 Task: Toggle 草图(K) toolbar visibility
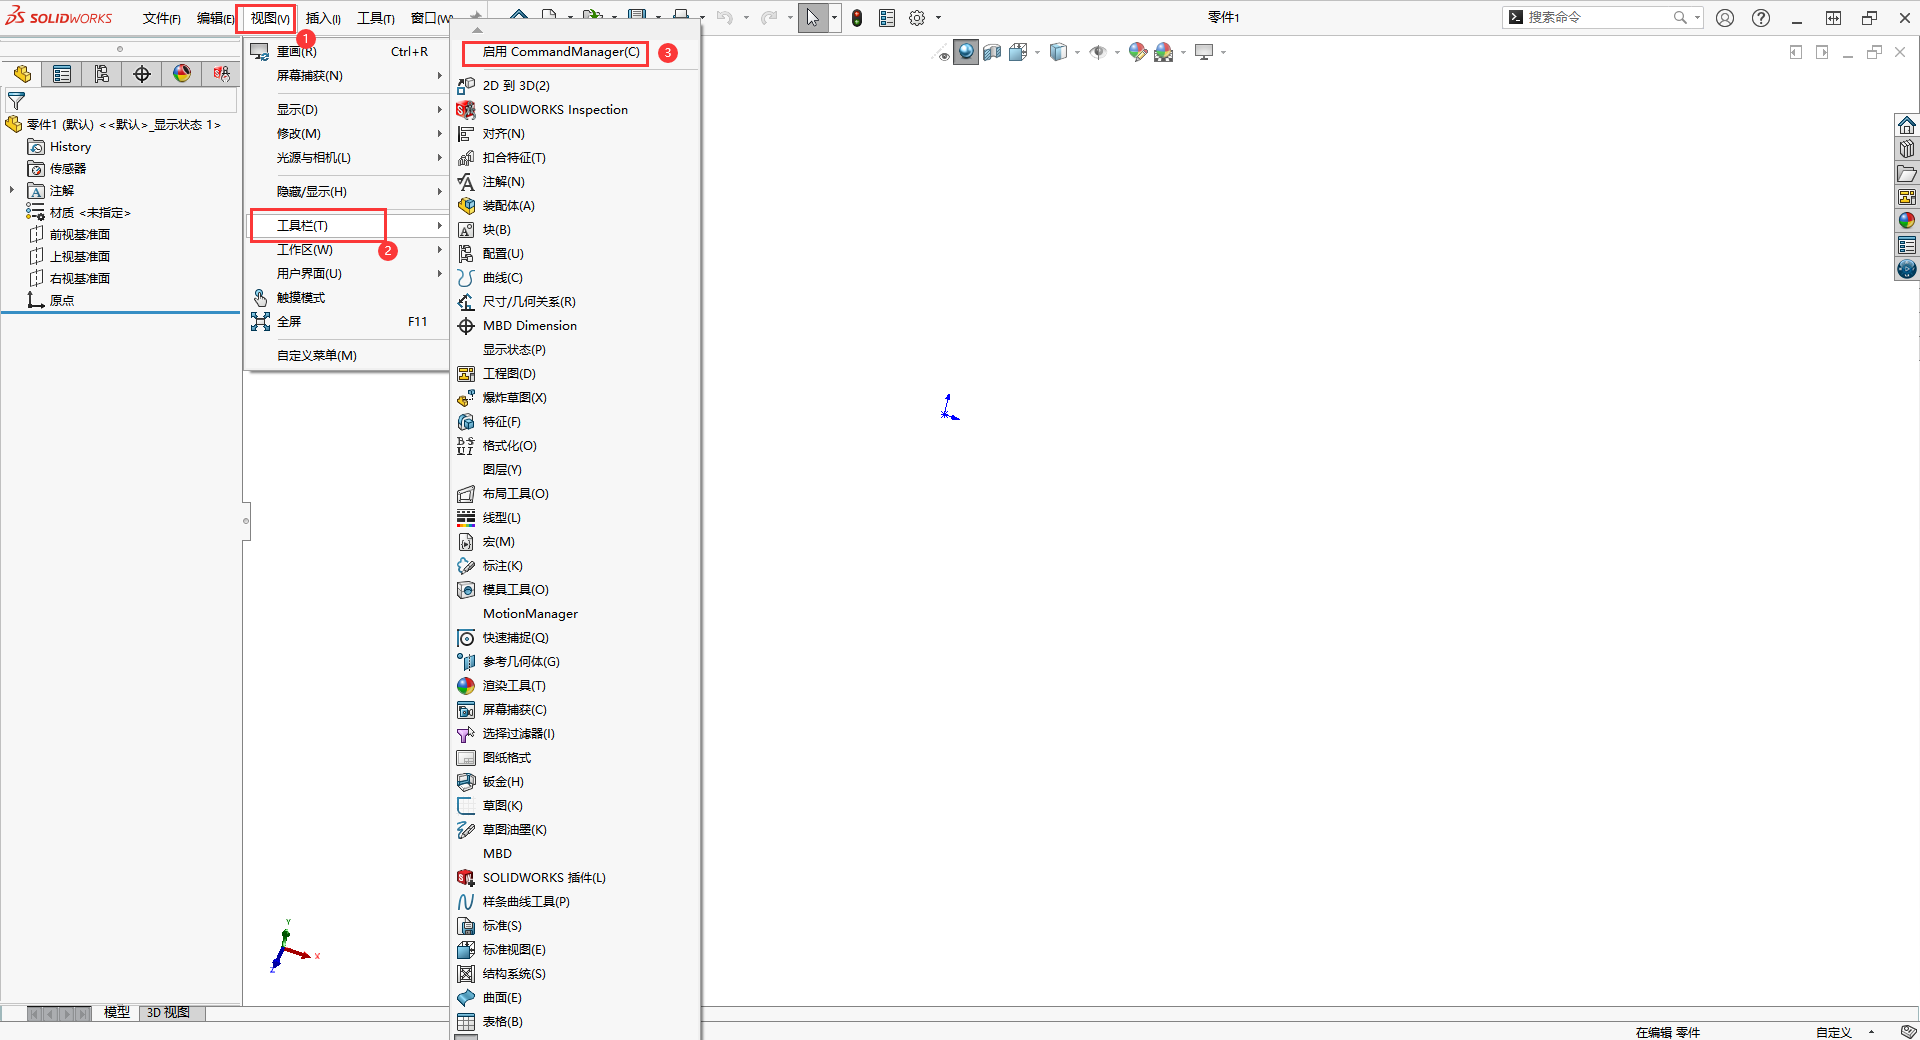pyautogui.click(x=502, y=806)
